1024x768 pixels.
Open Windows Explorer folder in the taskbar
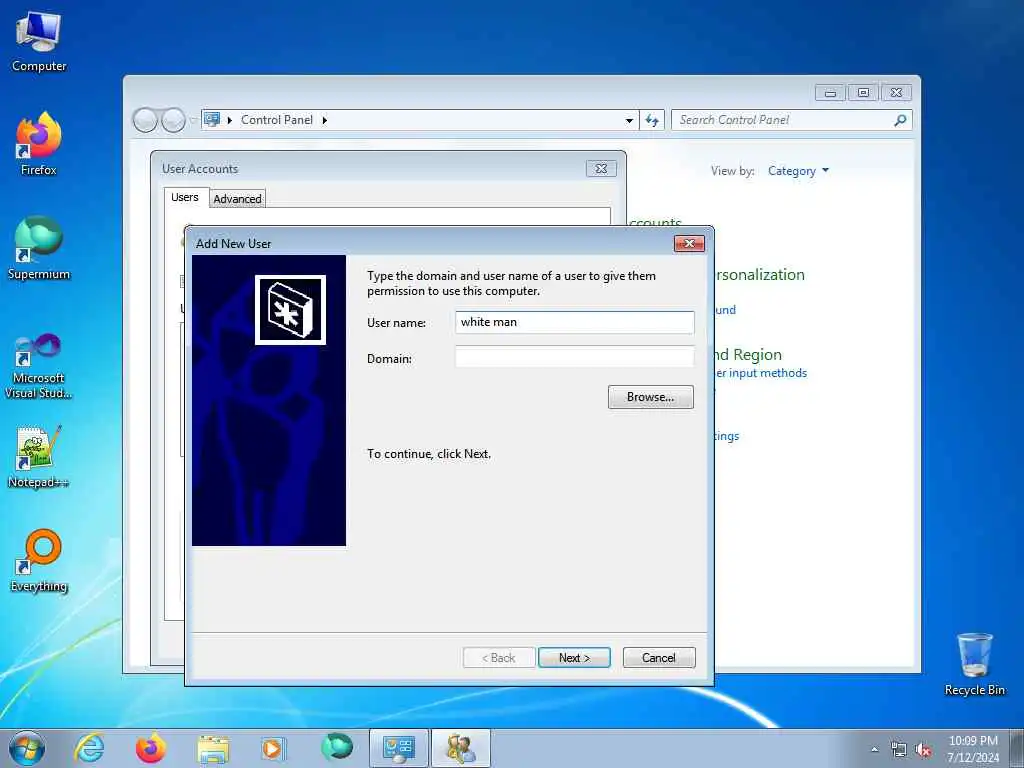213,749
